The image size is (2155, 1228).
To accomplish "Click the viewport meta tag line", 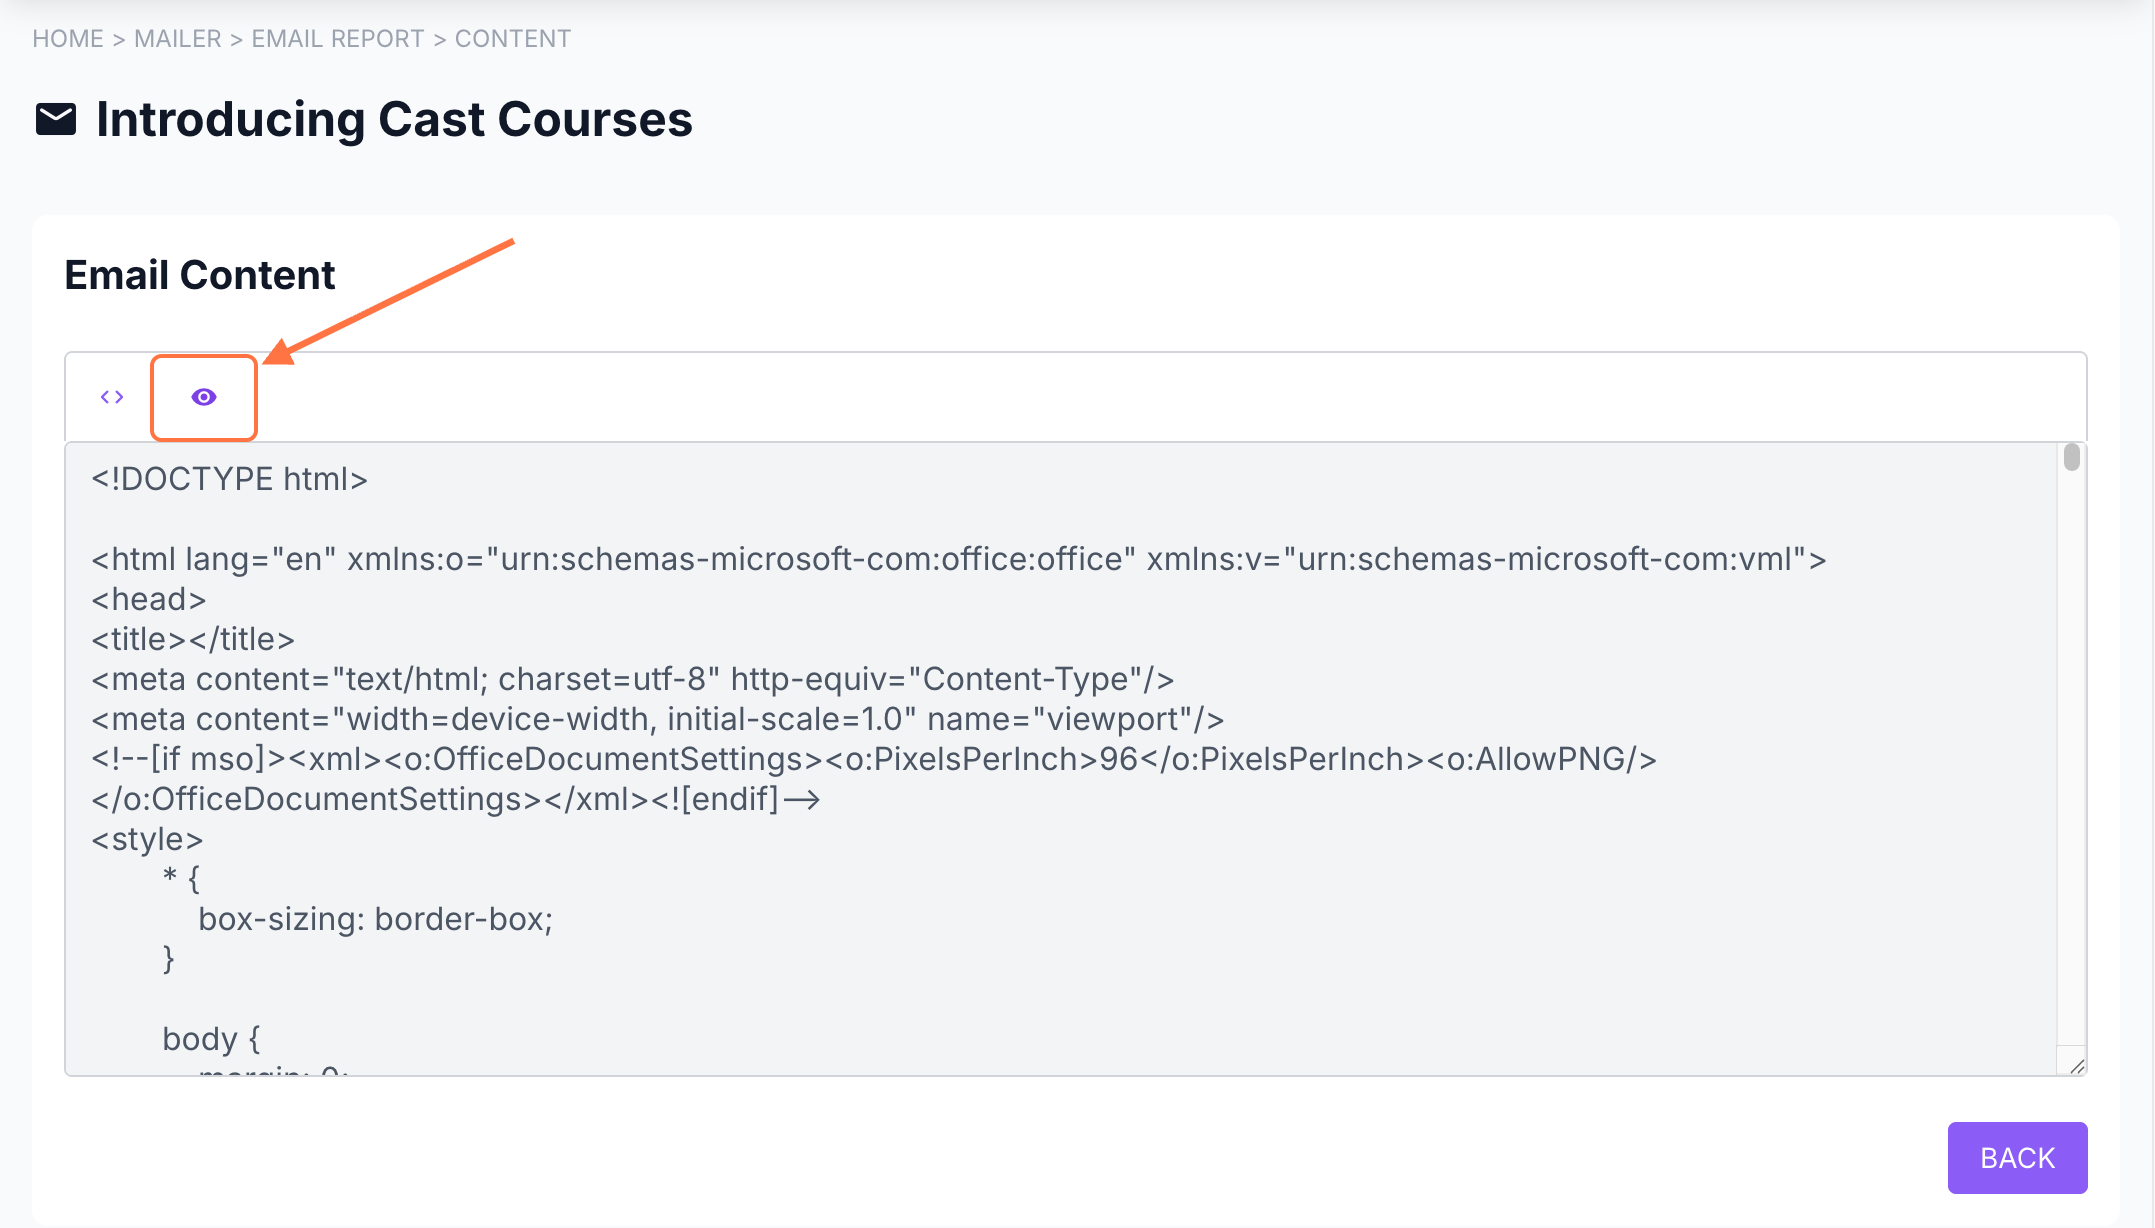I will (x=657, y=719).
